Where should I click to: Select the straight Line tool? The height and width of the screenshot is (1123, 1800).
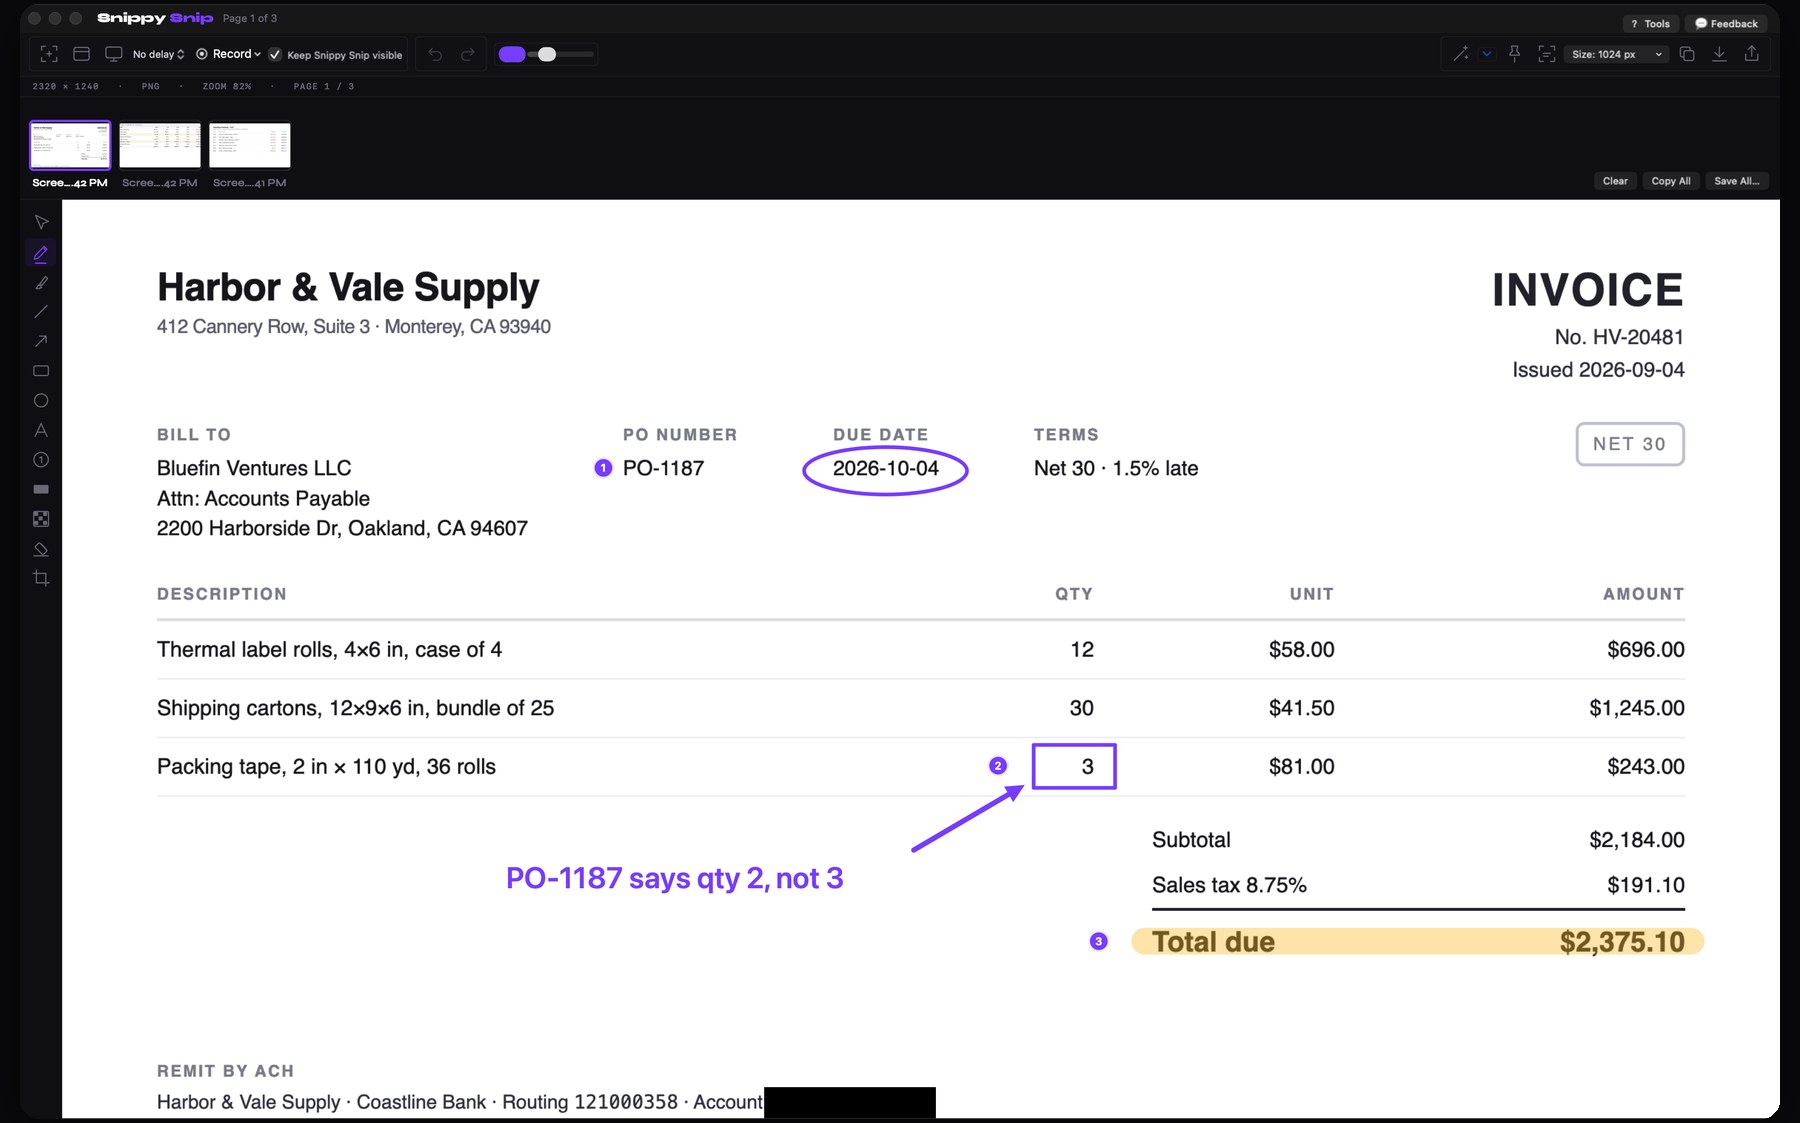[41, 312]
